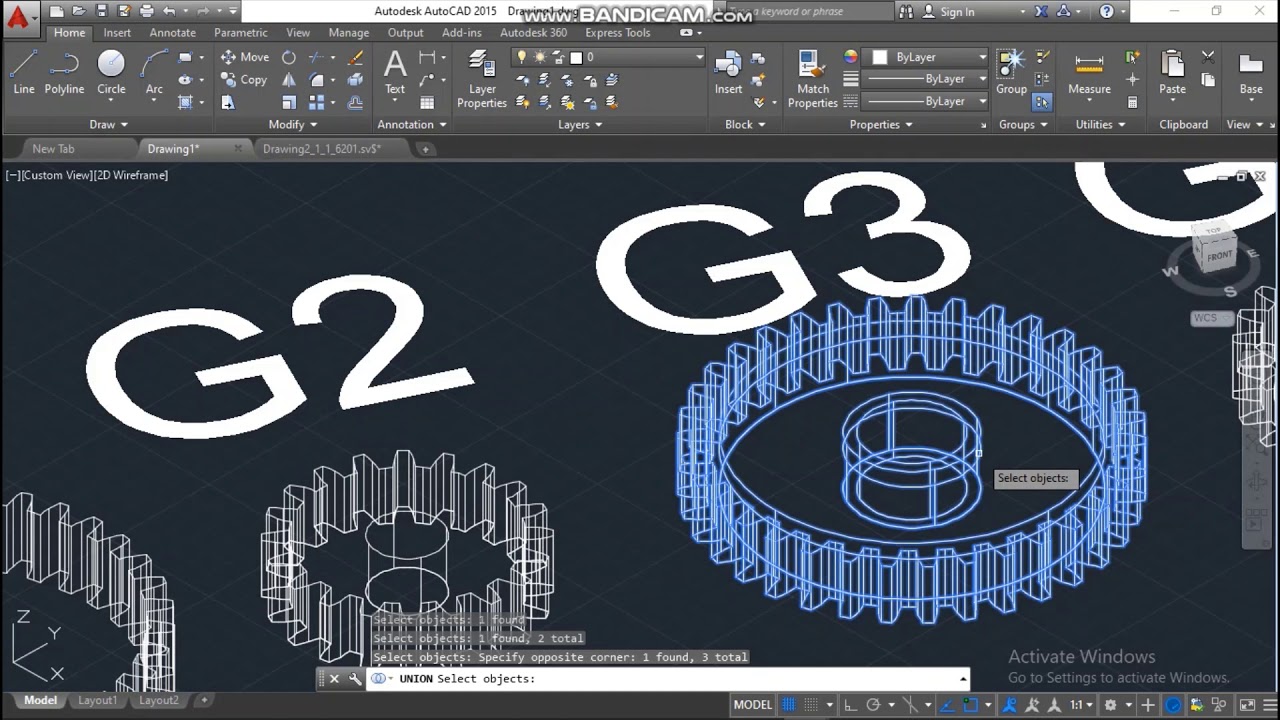
Task: Click the Rotate tool icon
Action: 289,57
